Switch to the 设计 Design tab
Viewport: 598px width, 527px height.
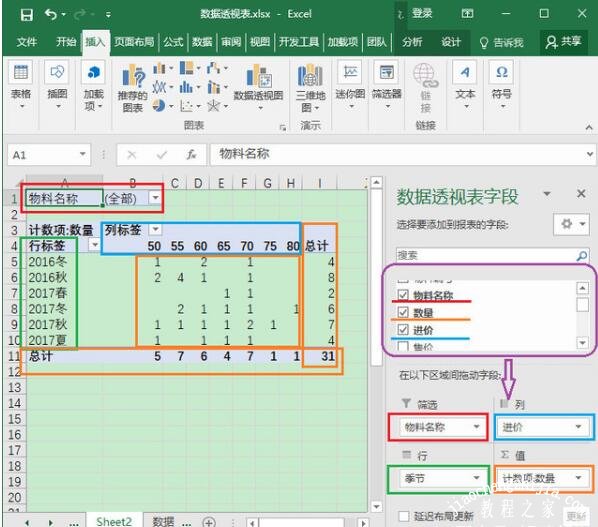451,42
